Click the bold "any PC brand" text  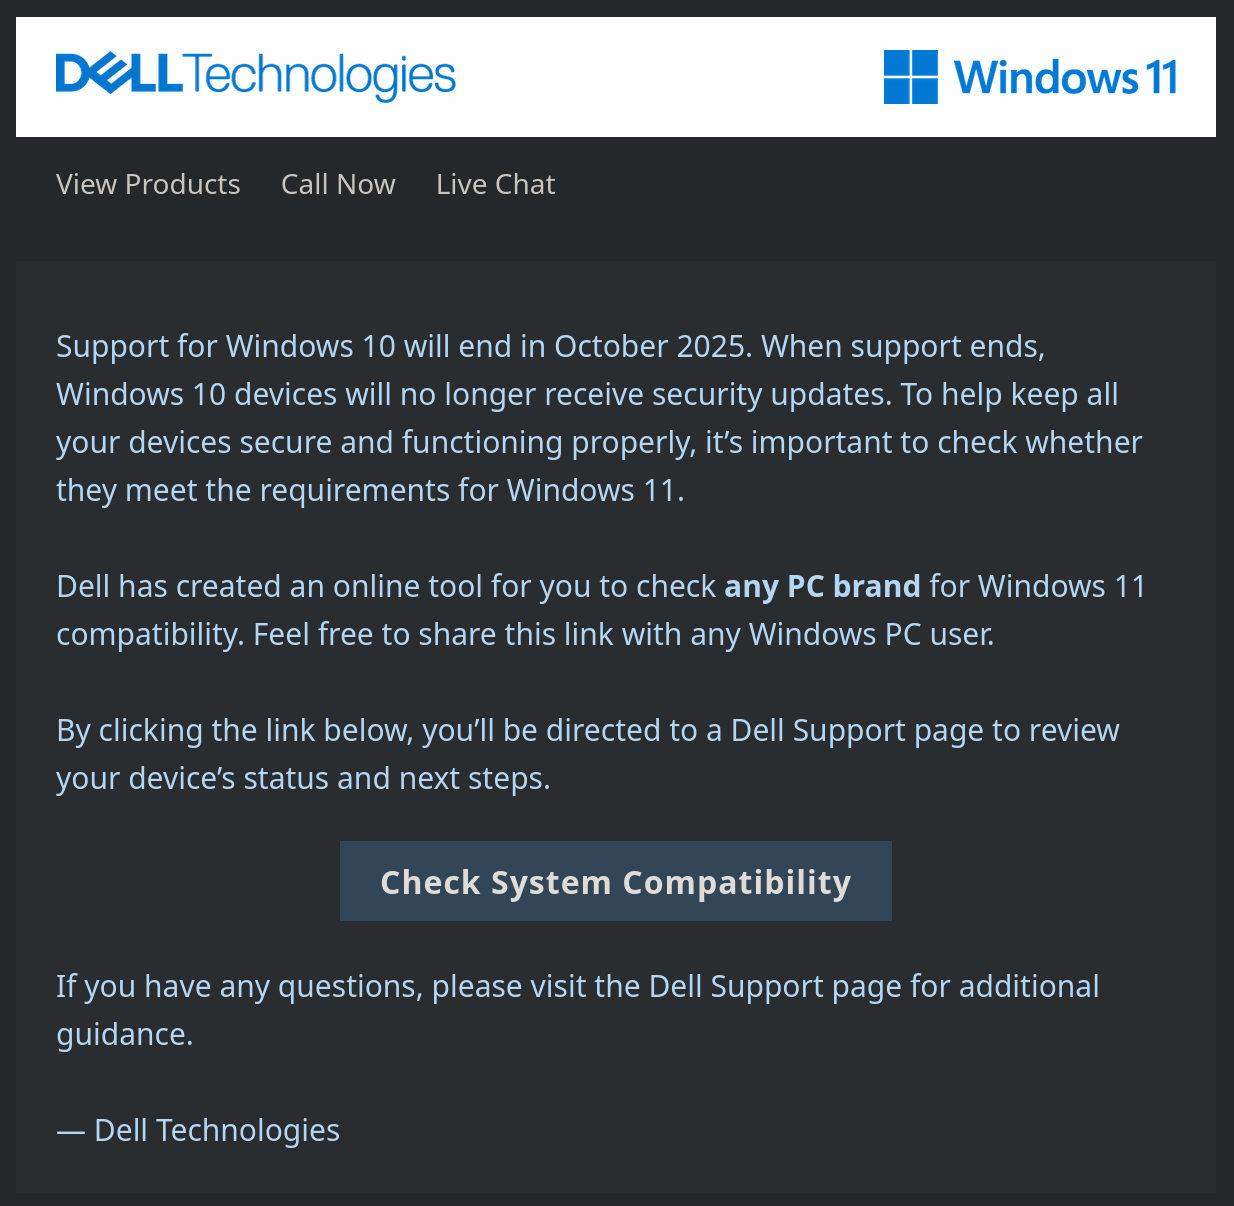coord(822,586)
